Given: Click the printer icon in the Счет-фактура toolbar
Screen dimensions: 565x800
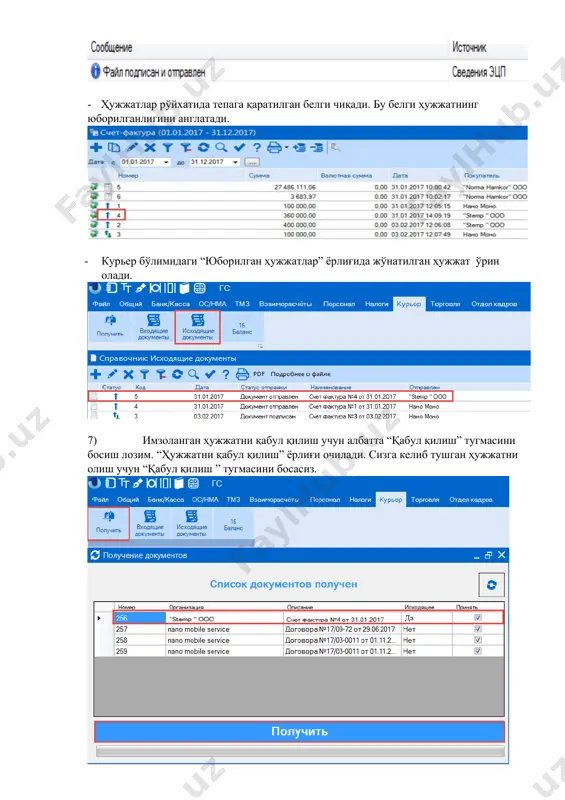Looking at the screenshot, I should coord(274,147).
